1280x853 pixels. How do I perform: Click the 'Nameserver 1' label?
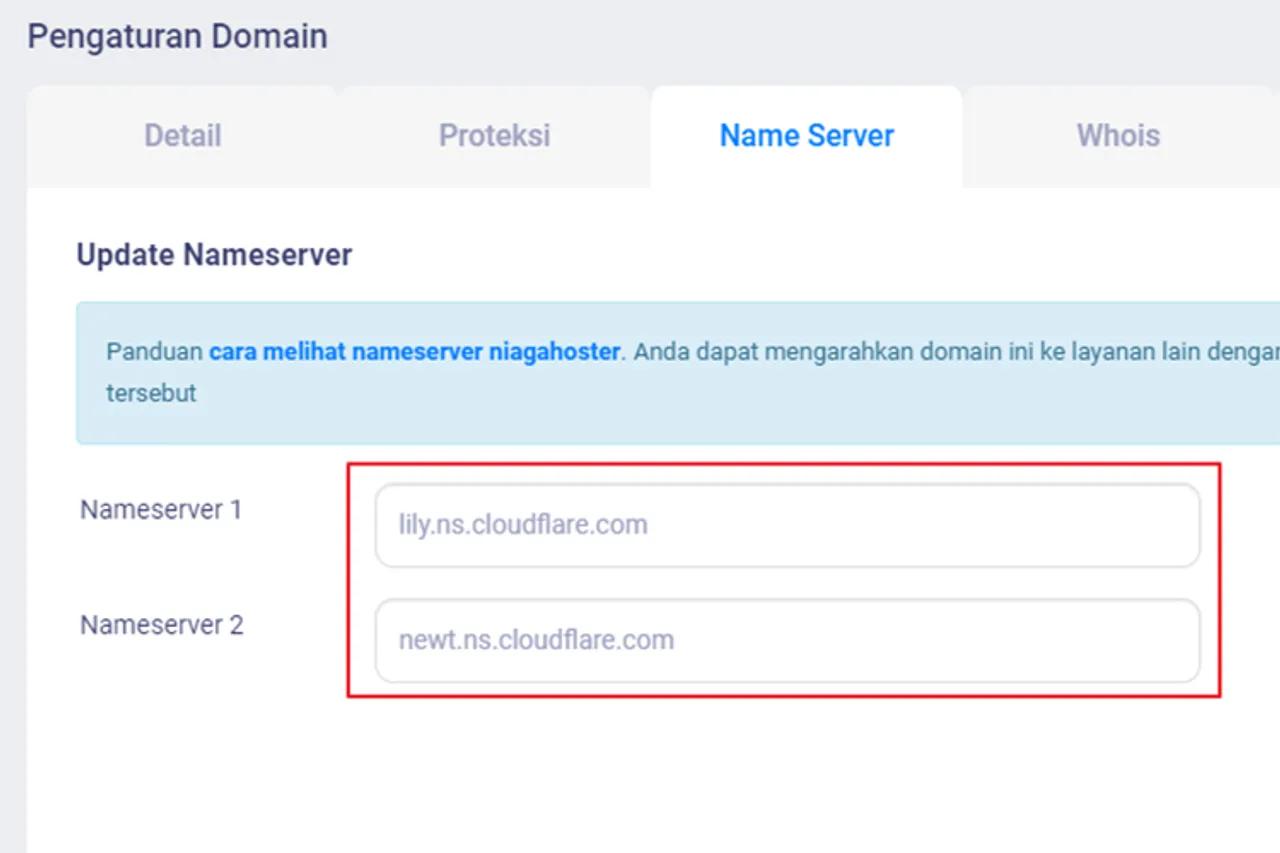tap(161, 510)
